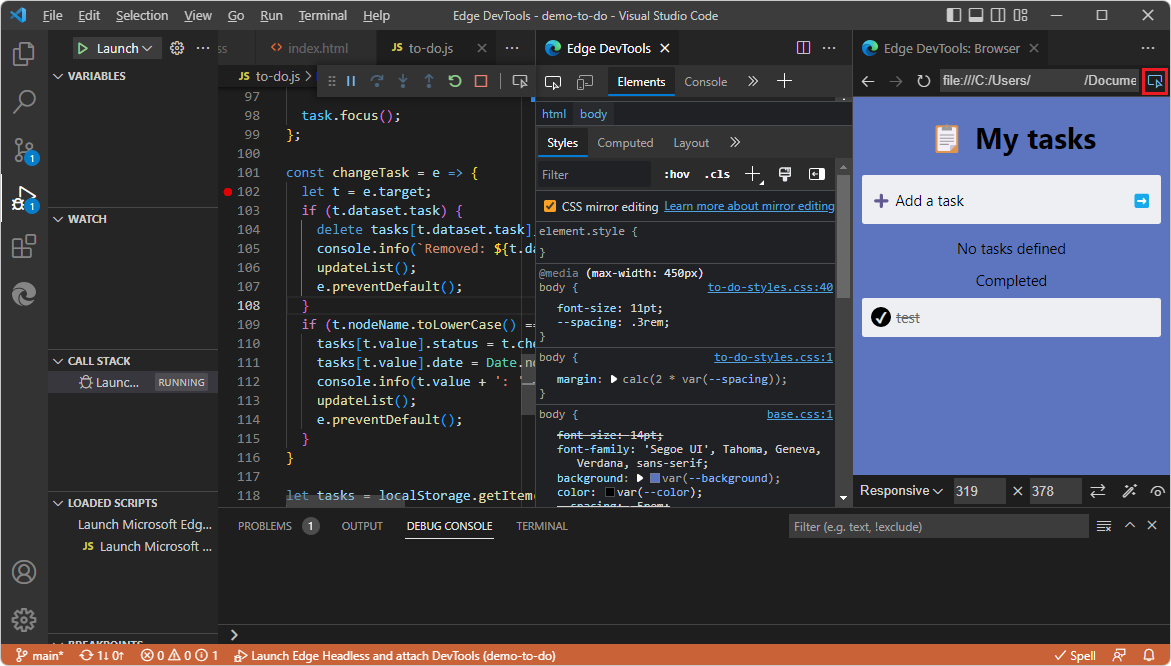Uncheck CSS mirror editing
The height and width of the screenshot is (666, 1171).
549,206
